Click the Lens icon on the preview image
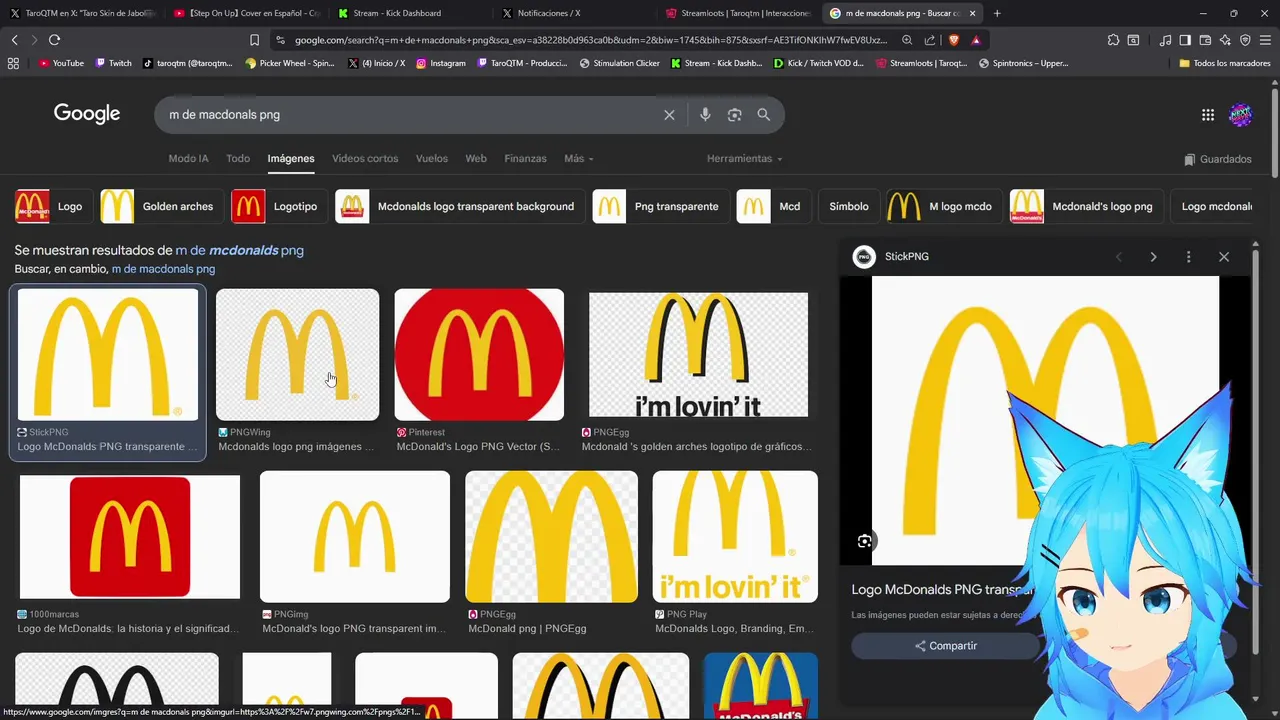The height and width of the screenshot is (720, 1280). point(865,541)
